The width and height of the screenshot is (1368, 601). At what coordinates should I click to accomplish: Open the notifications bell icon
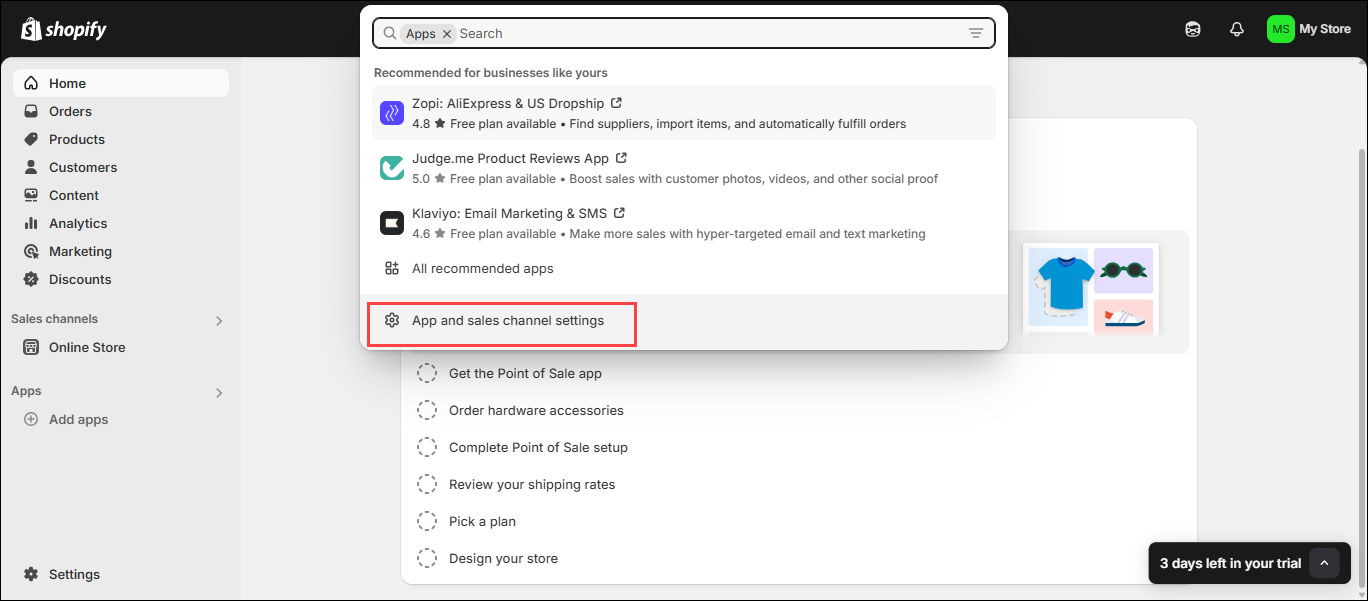click(1237, 29)
